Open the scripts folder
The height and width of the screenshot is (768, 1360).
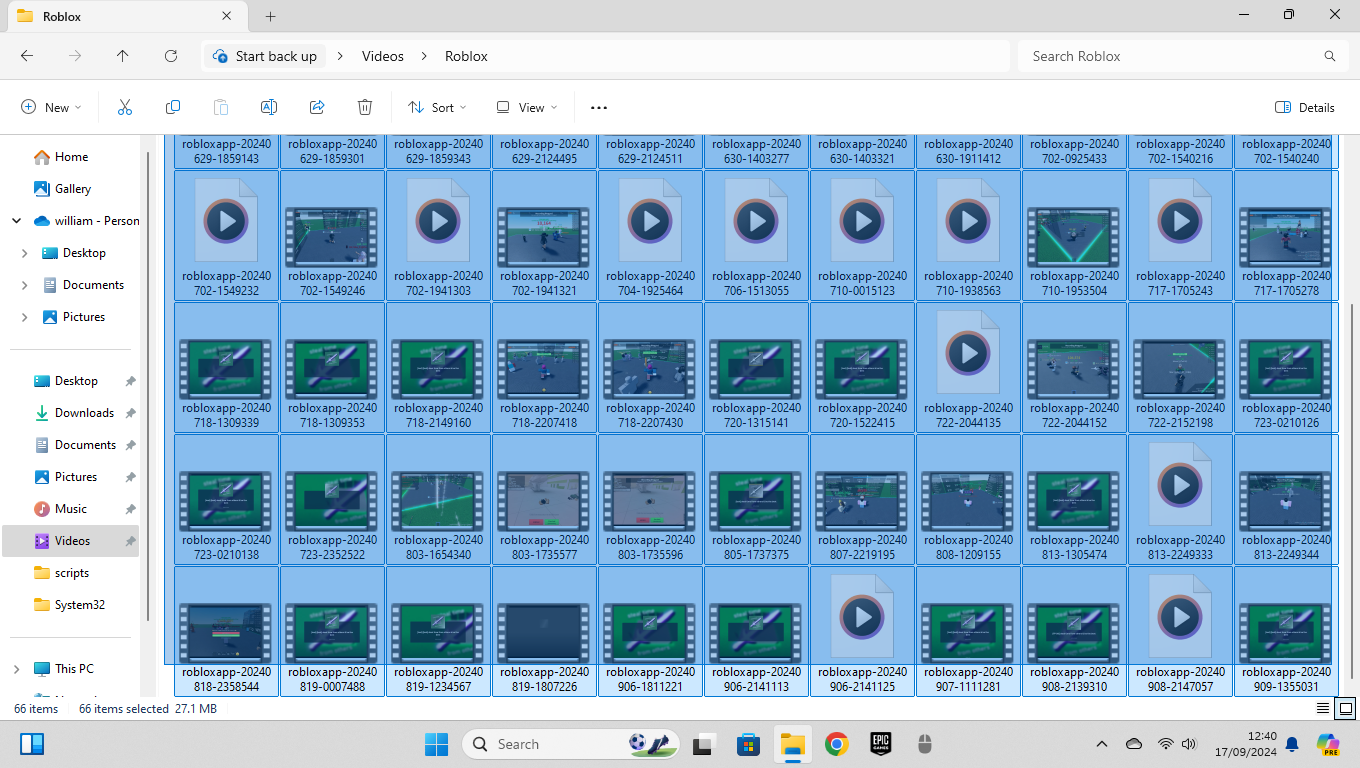tap(71, 573)
